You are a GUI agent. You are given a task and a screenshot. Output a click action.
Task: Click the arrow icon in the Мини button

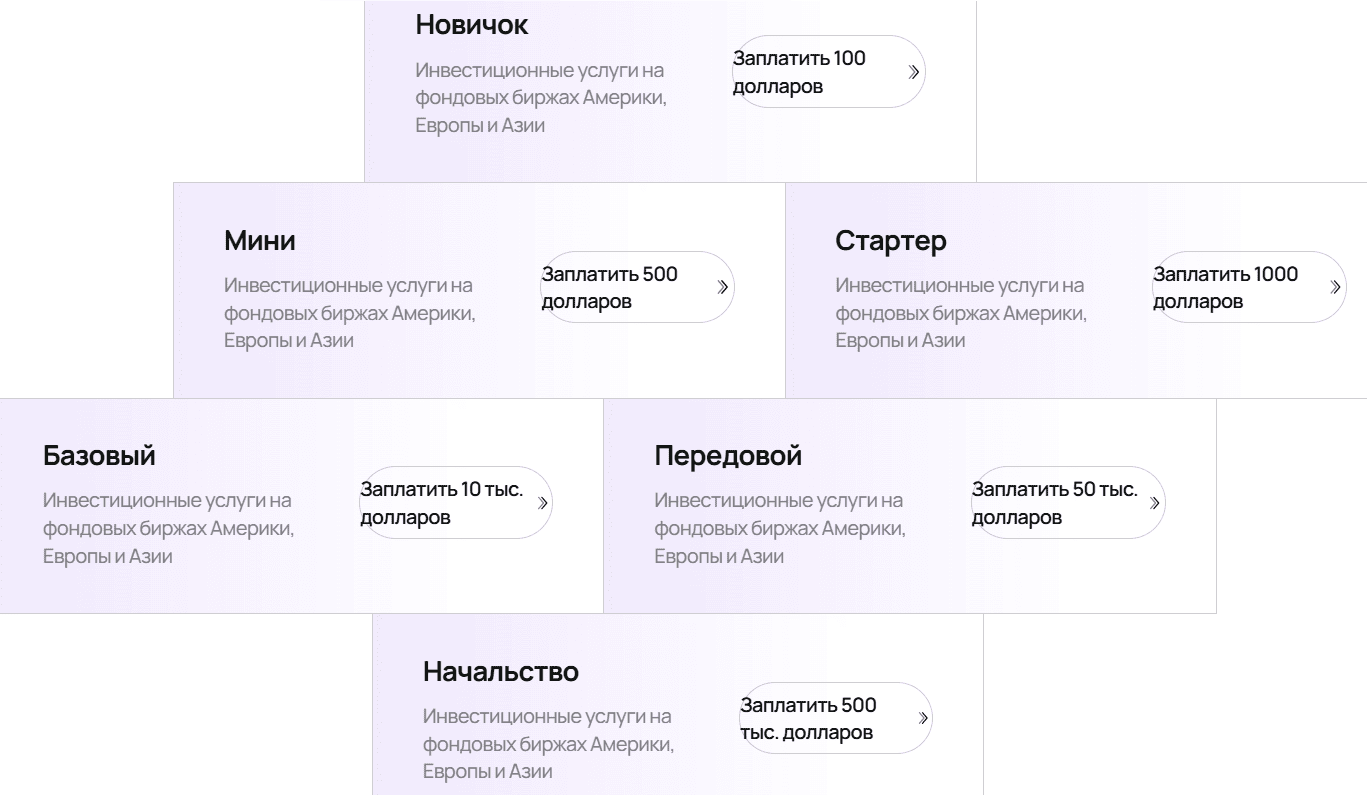722,288
